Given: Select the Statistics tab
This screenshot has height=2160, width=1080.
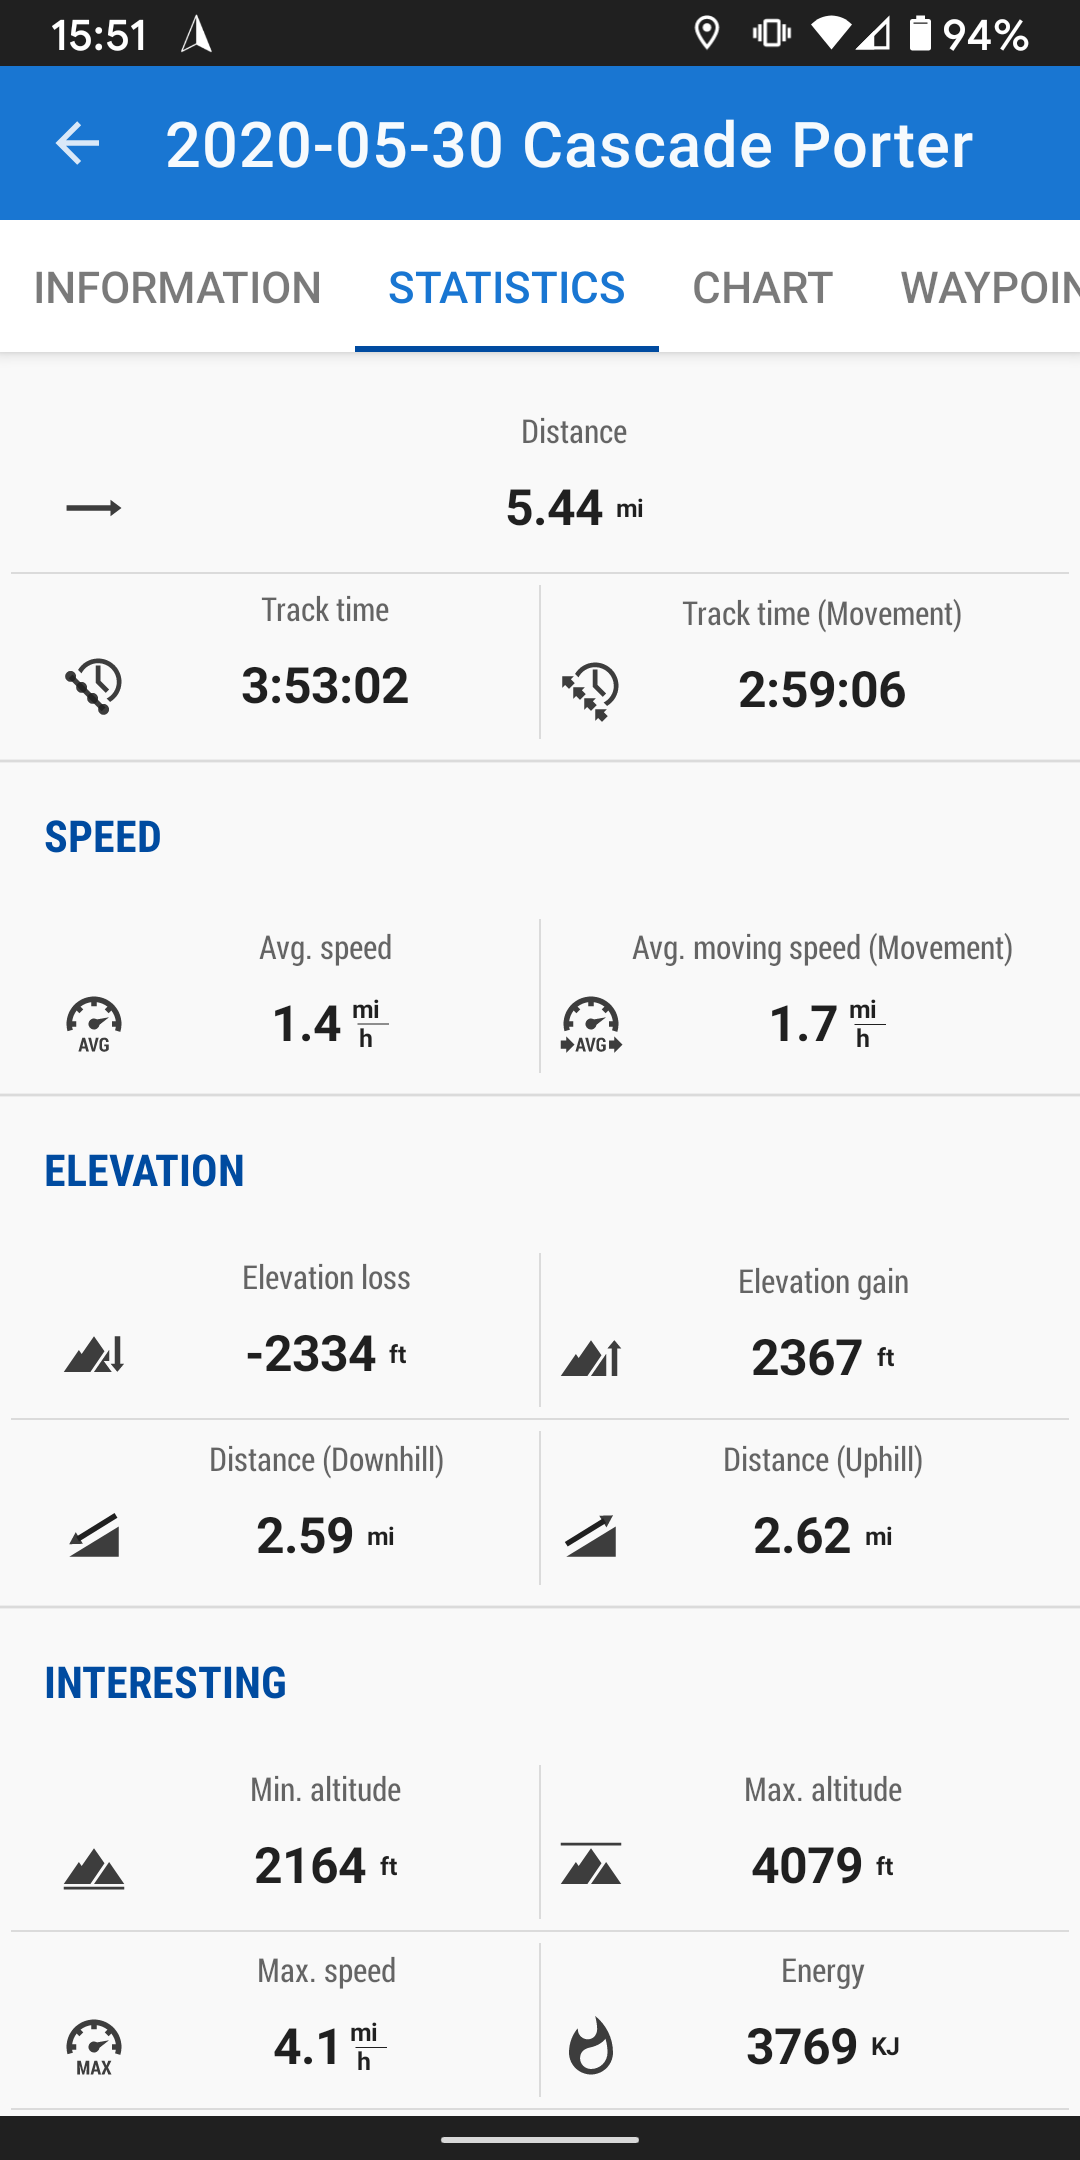Looking at the screenshot, I should 506,288.
